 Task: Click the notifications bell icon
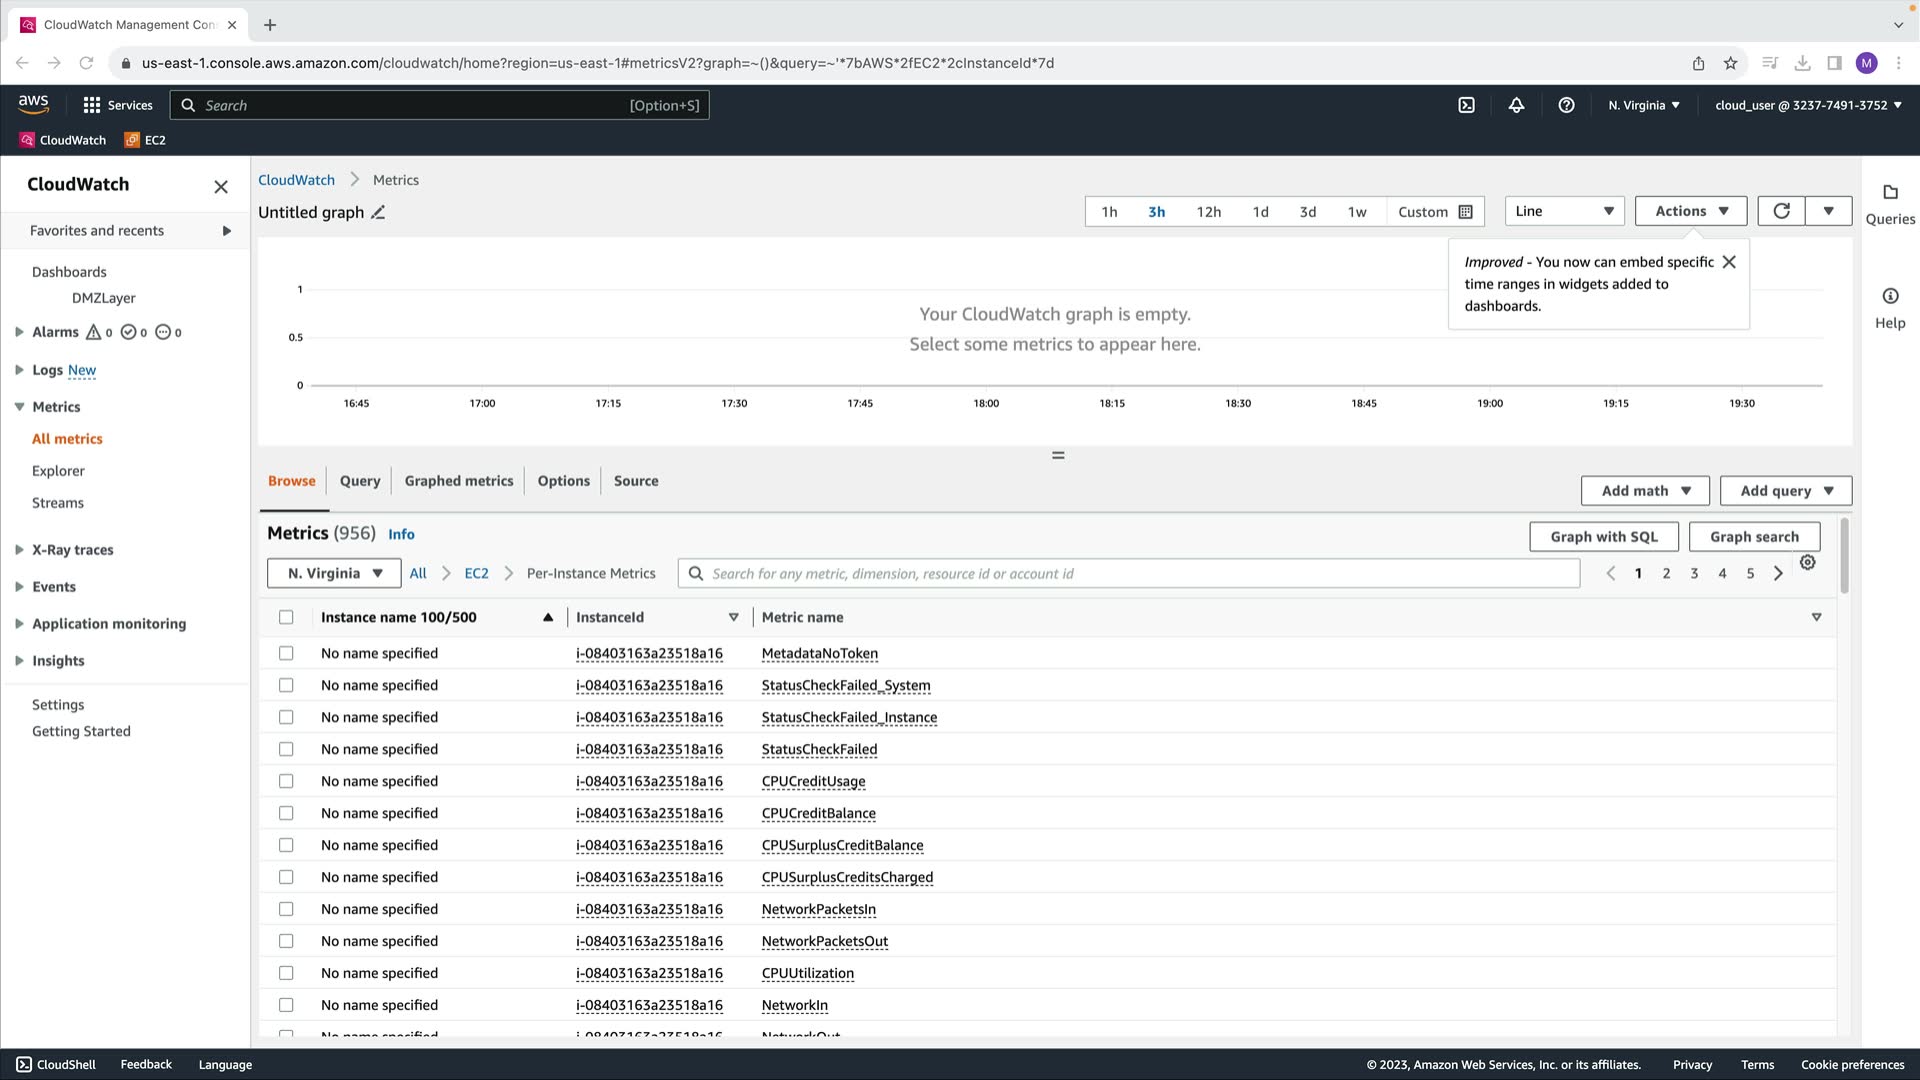[x=1516, y=105]
